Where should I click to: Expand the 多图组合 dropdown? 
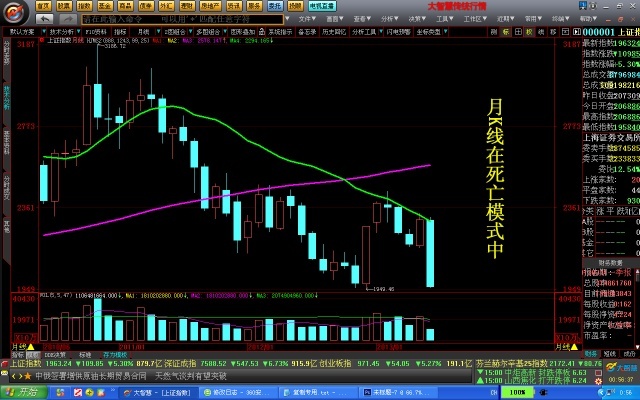(x=224, y=31)
